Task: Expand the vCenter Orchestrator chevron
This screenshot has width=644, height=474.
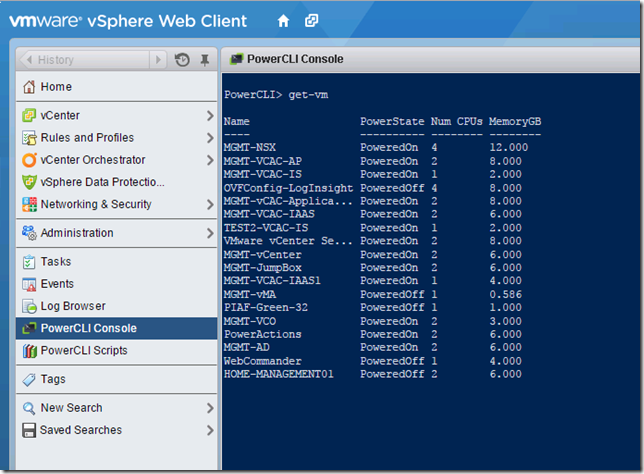Action: click(210, 160)
